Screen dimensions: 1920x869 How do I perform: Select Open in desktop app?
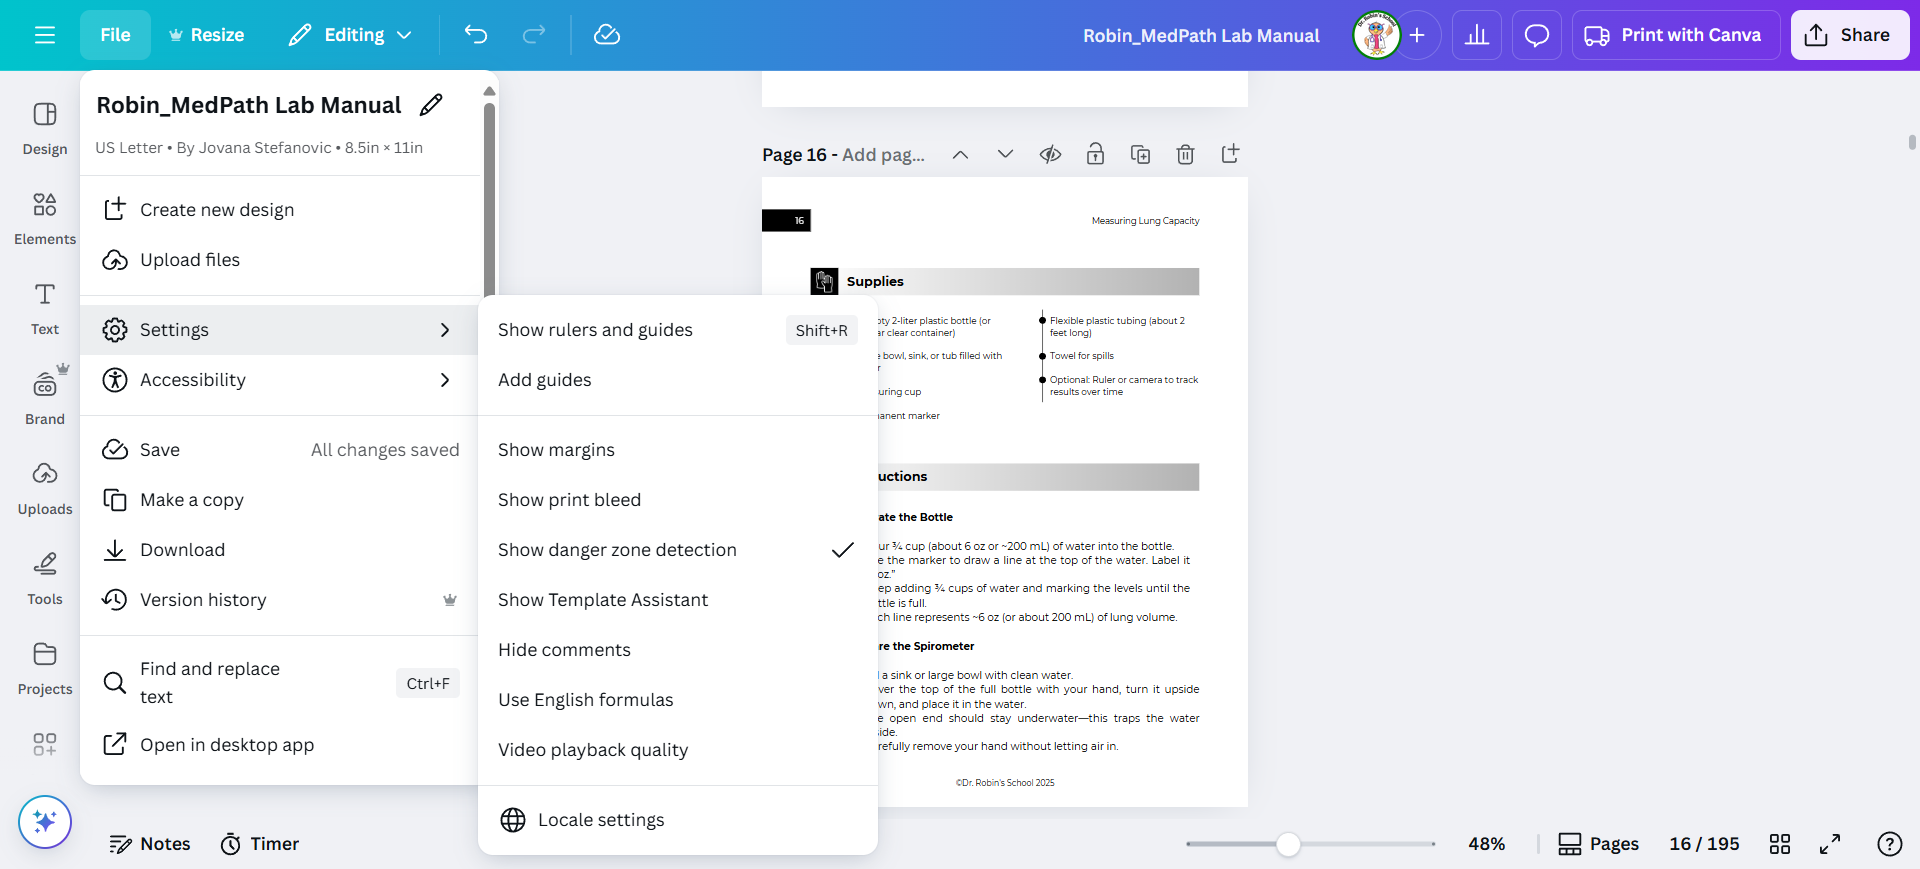click(x=280, y=745)
